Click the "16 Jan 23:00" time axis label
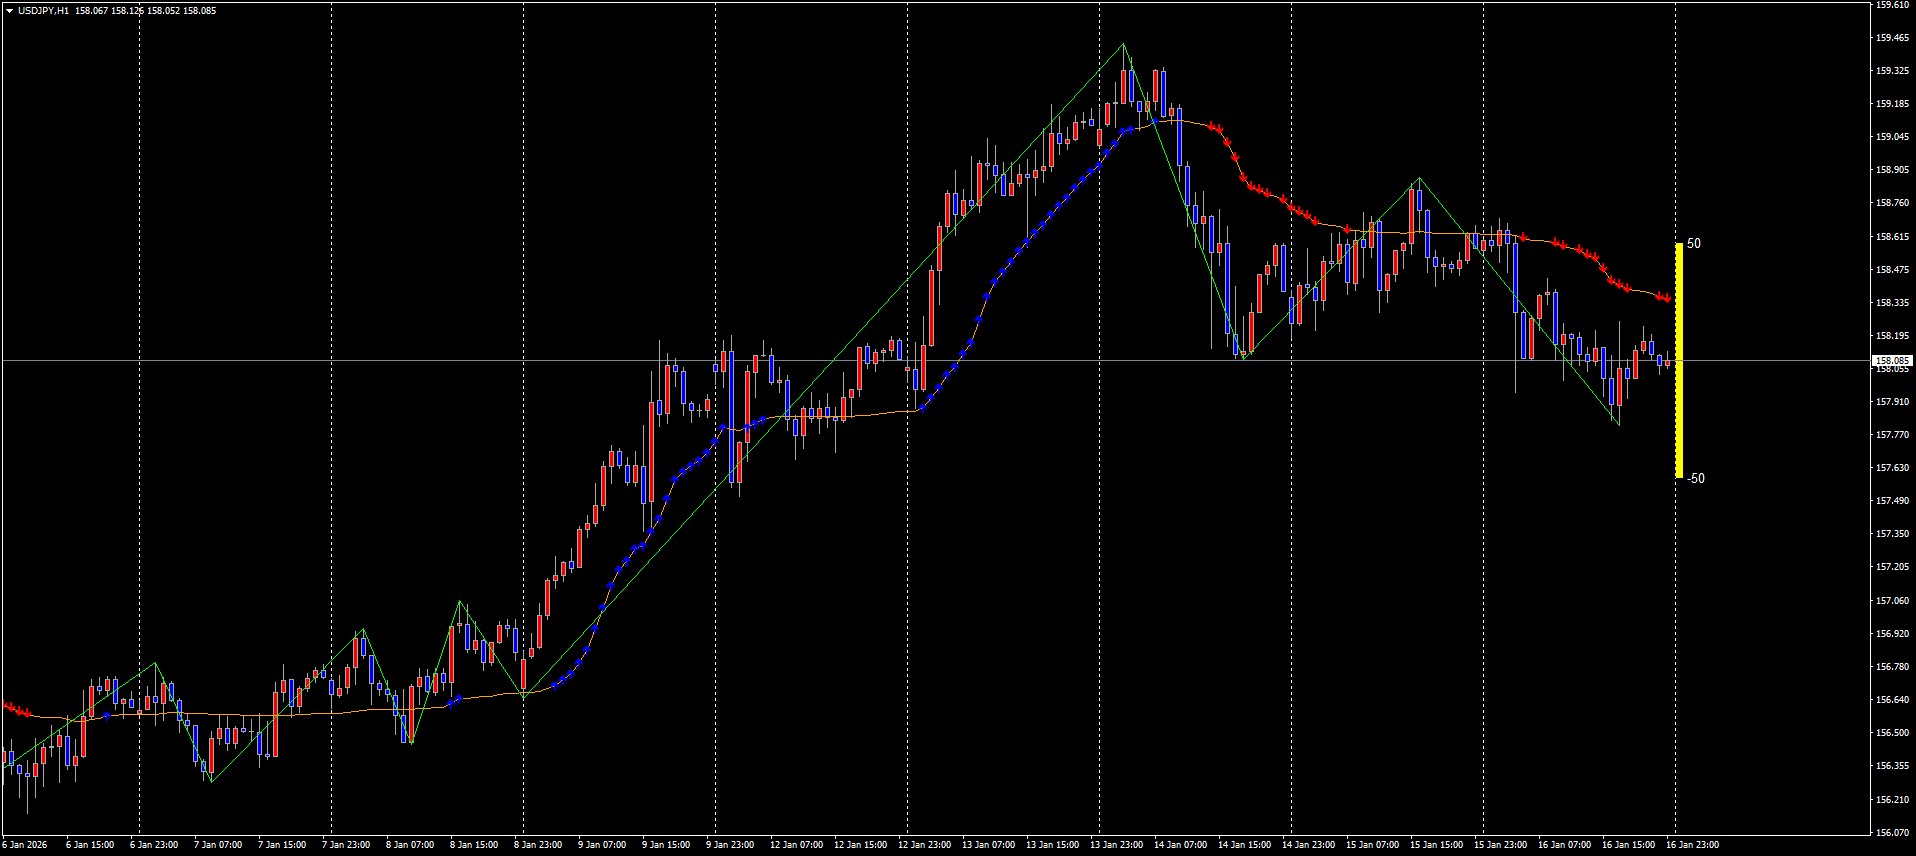Image resolution: width=1916 pixels, height=856 pixels. pos(1692,845)
